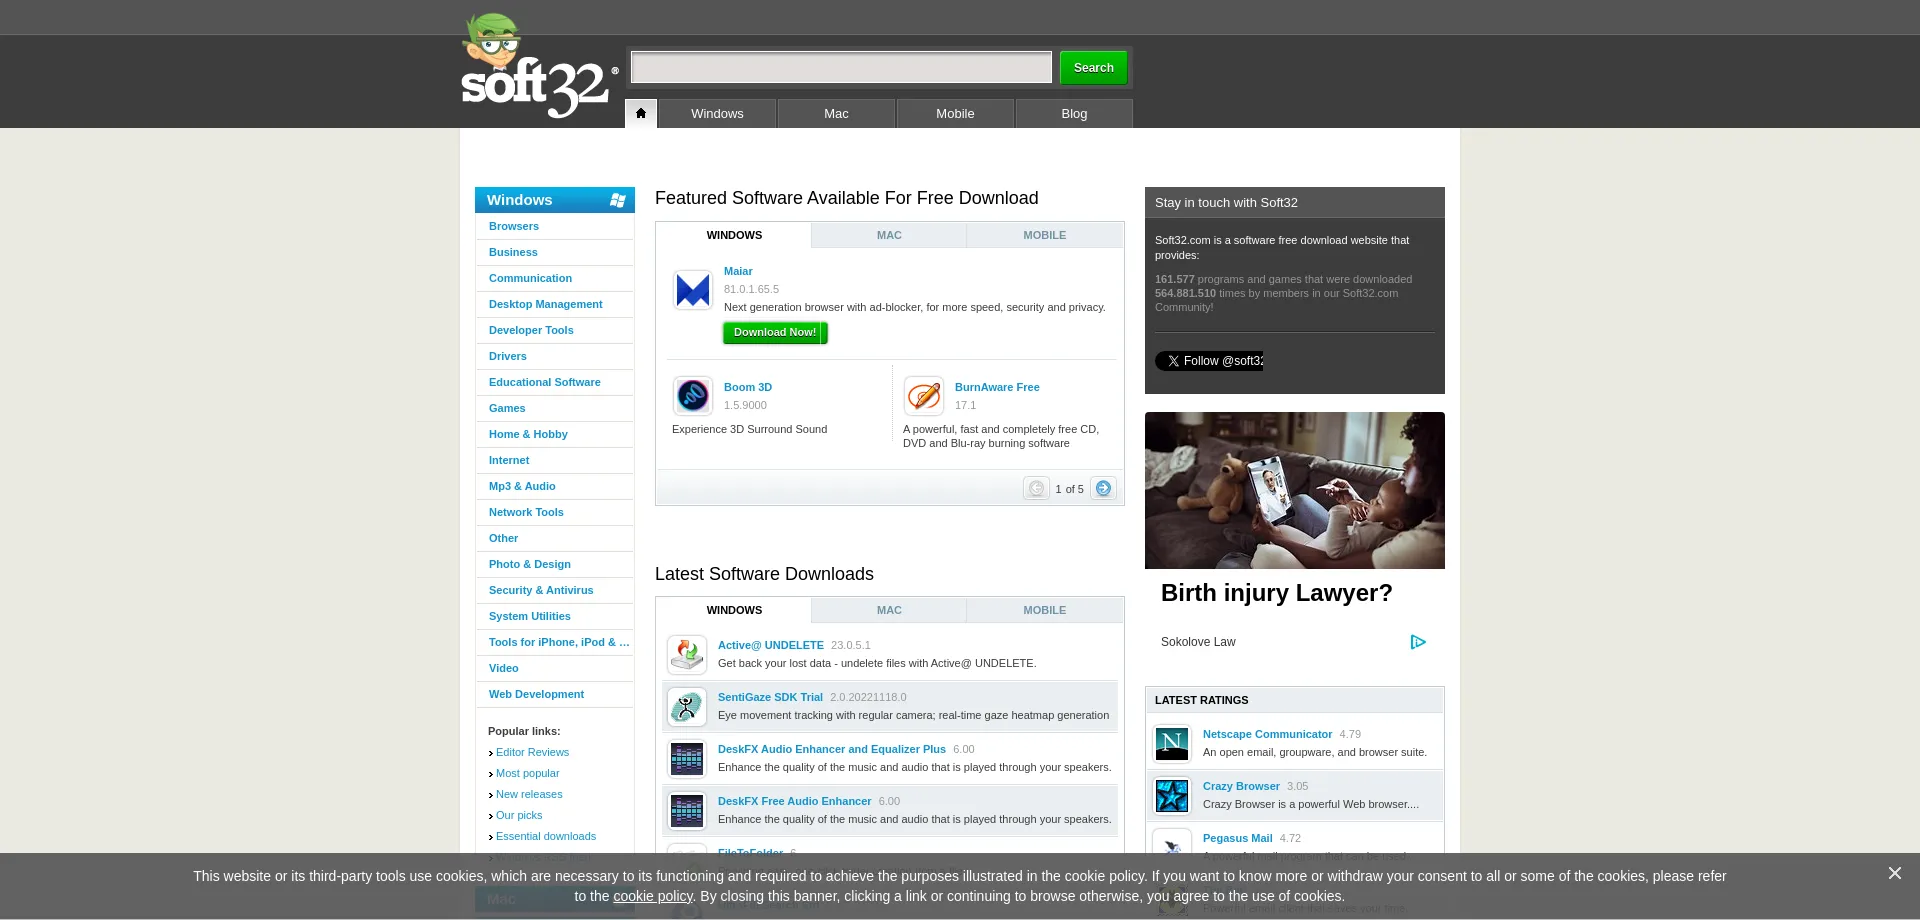This screenshot has height=920, width=1920.
Task: Open the cookie policy link
Action: (x=653, y=896)
